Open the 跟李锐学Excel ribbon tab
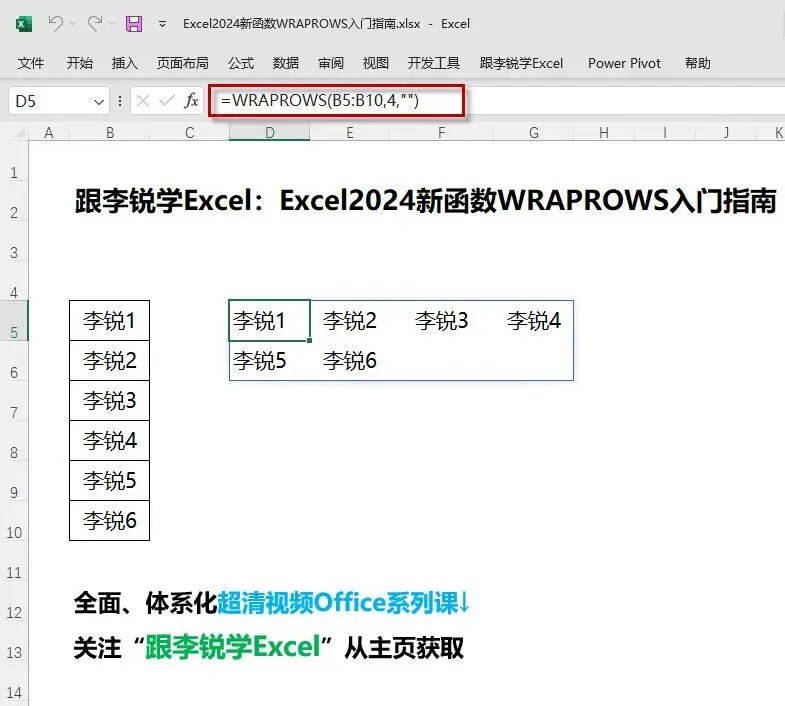Image resolution: width=785 pixels, height=706 pixels. tap(521, 63)
